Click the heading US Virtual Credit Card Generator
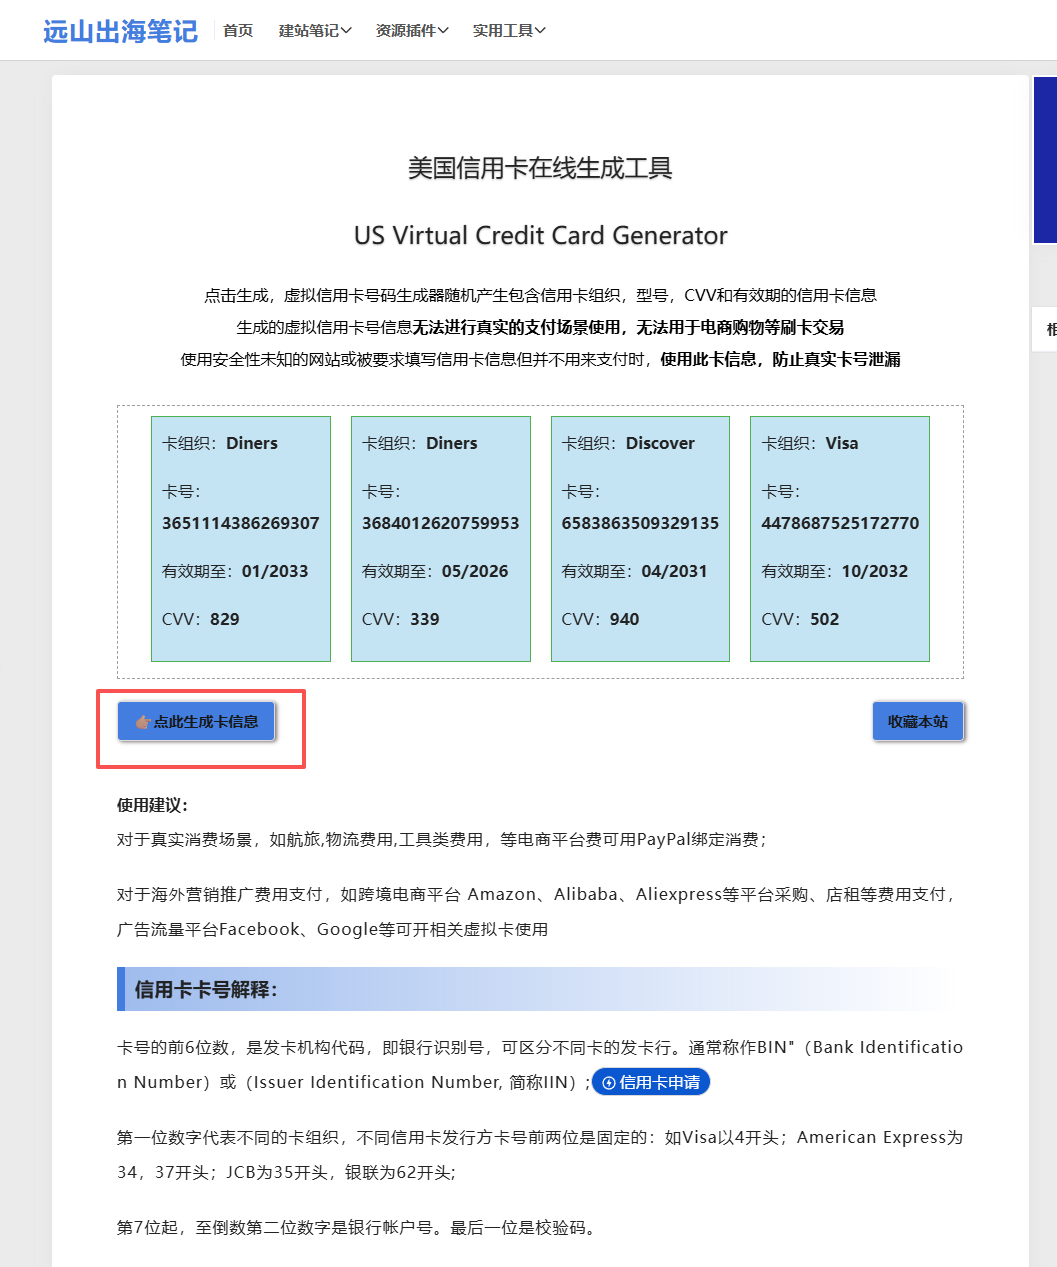This screenshot has width=1057, height=1267. click(540, 236)
